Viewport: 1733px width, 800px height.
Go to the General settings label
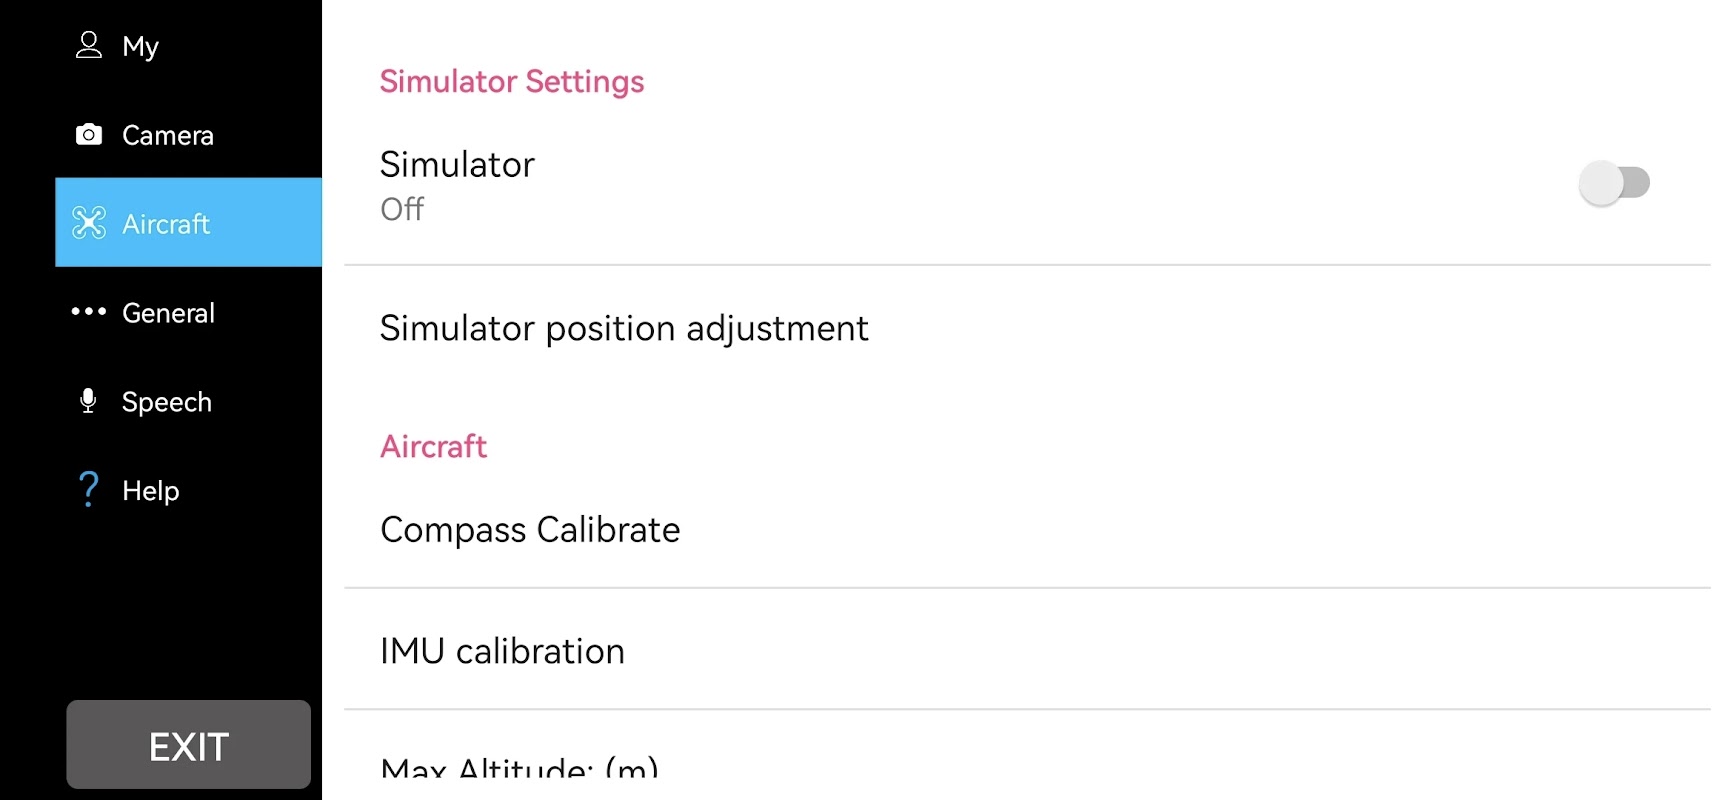168,313
